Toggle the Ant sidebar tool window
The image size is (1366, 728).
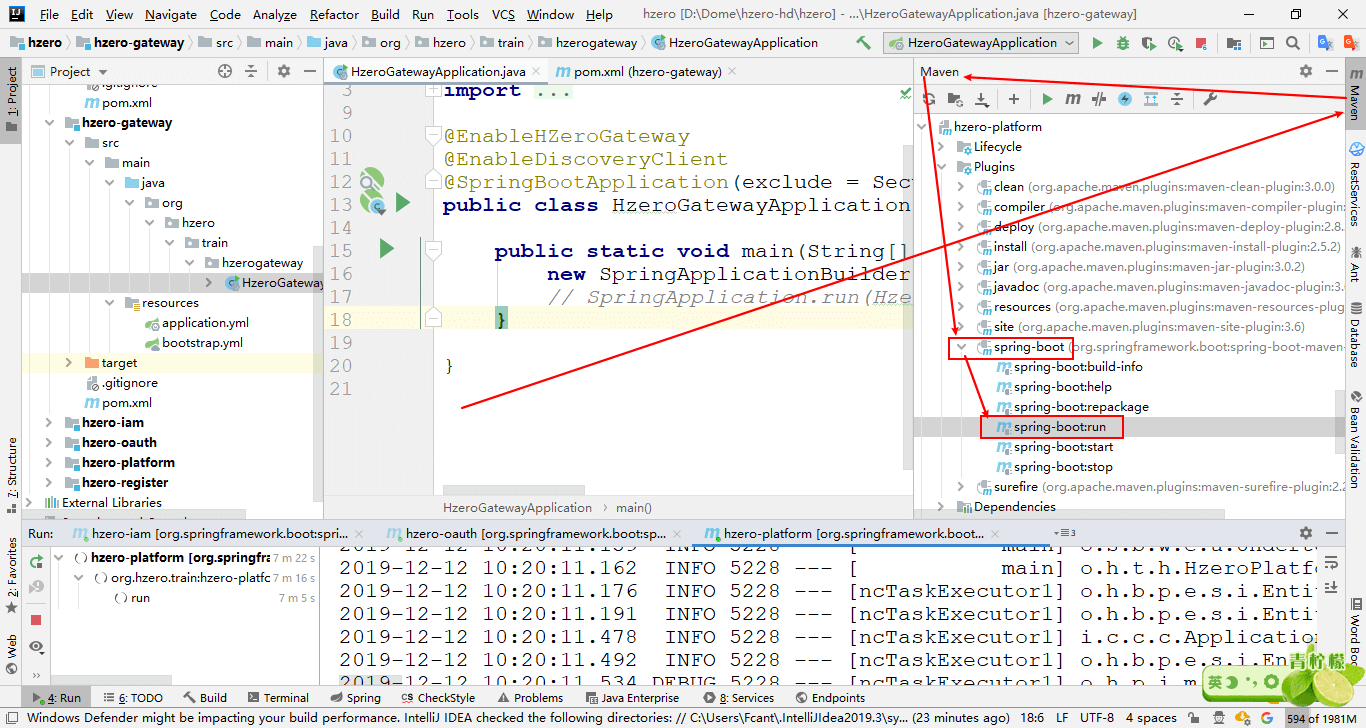coord(1355,263)
